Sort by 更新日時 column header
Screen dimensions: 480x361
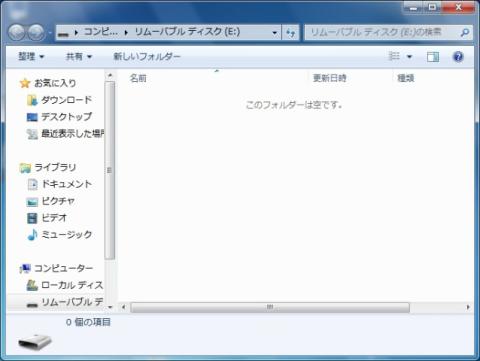click(330, 78)
